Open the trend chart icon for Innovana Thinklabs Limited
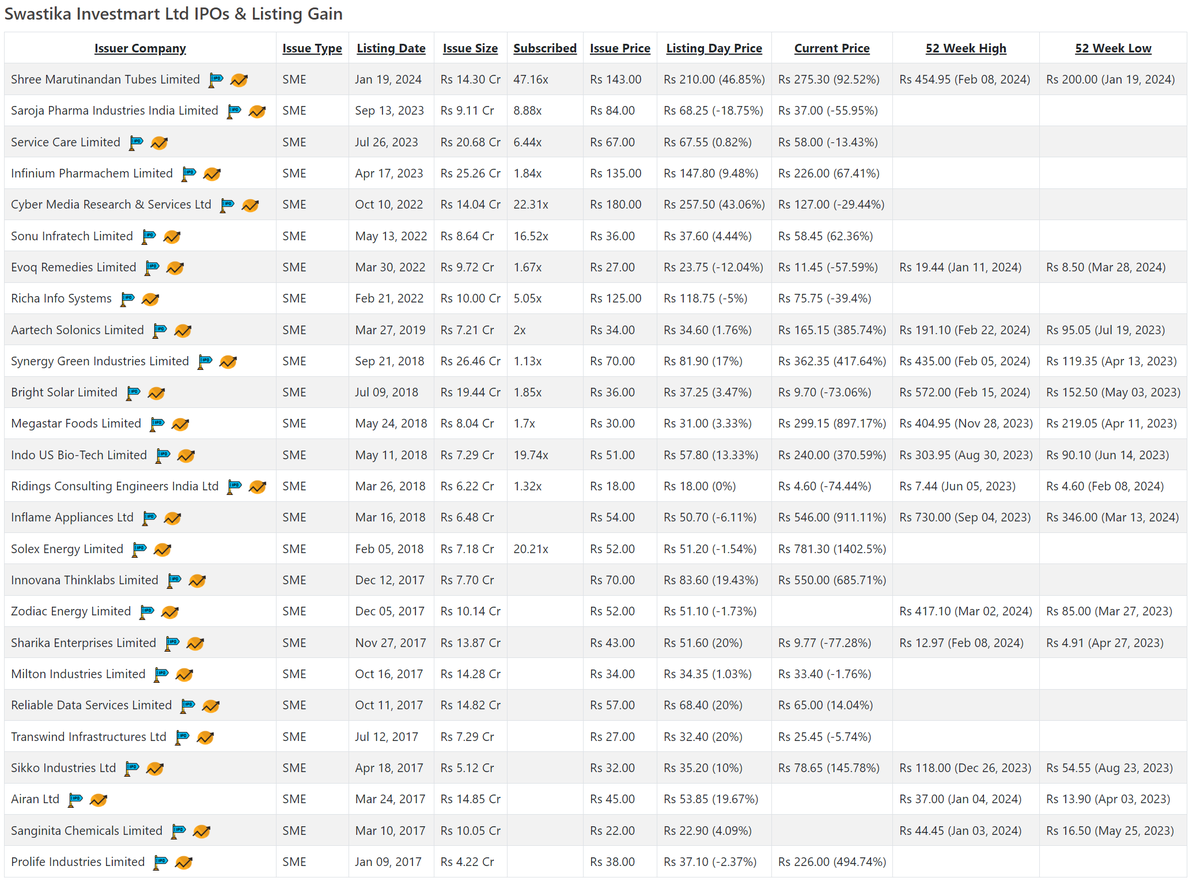Image resolution: width=1200 pixels, height=885 pixels. coord(197,581)
